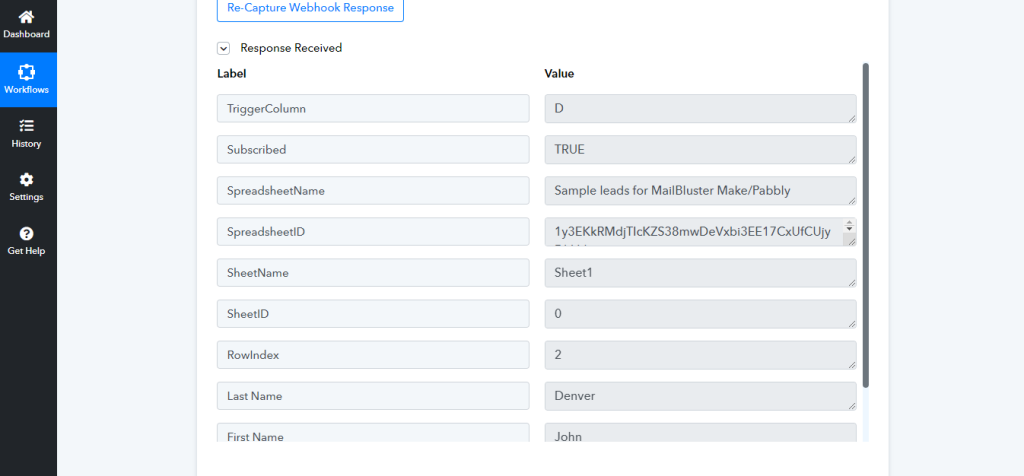Collapse the Response Received section

(223, 48)
